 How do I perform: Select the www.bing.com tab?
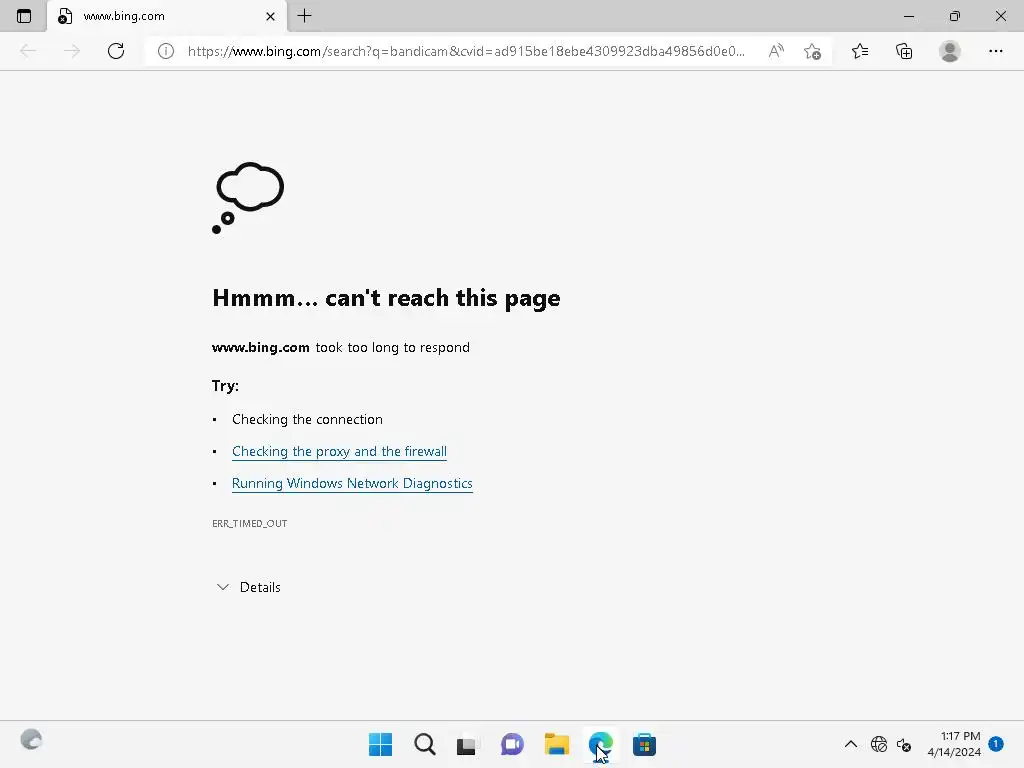pyautogui.click(x=167, y=16)
